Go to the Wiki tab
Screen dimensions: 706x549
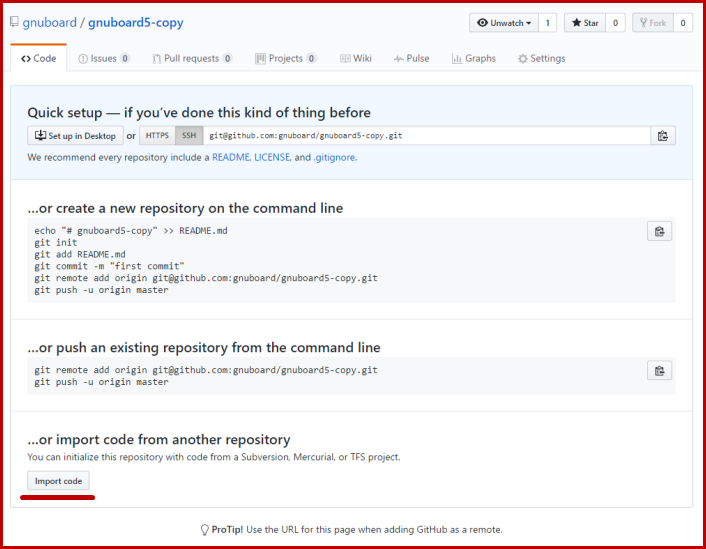click(x=356, y=59)
